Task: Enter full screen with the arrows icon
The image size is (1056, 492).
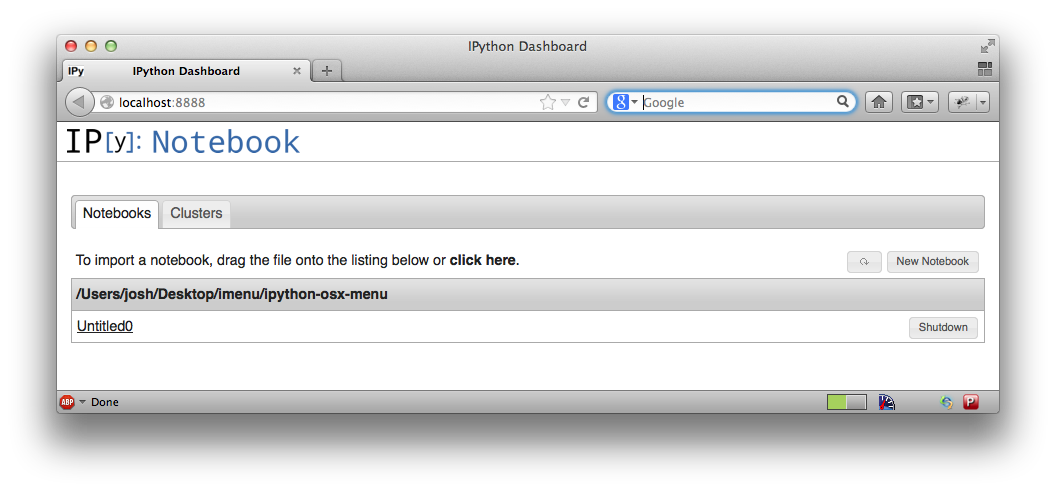Action: pyautogui.click(x=987, y=46)
